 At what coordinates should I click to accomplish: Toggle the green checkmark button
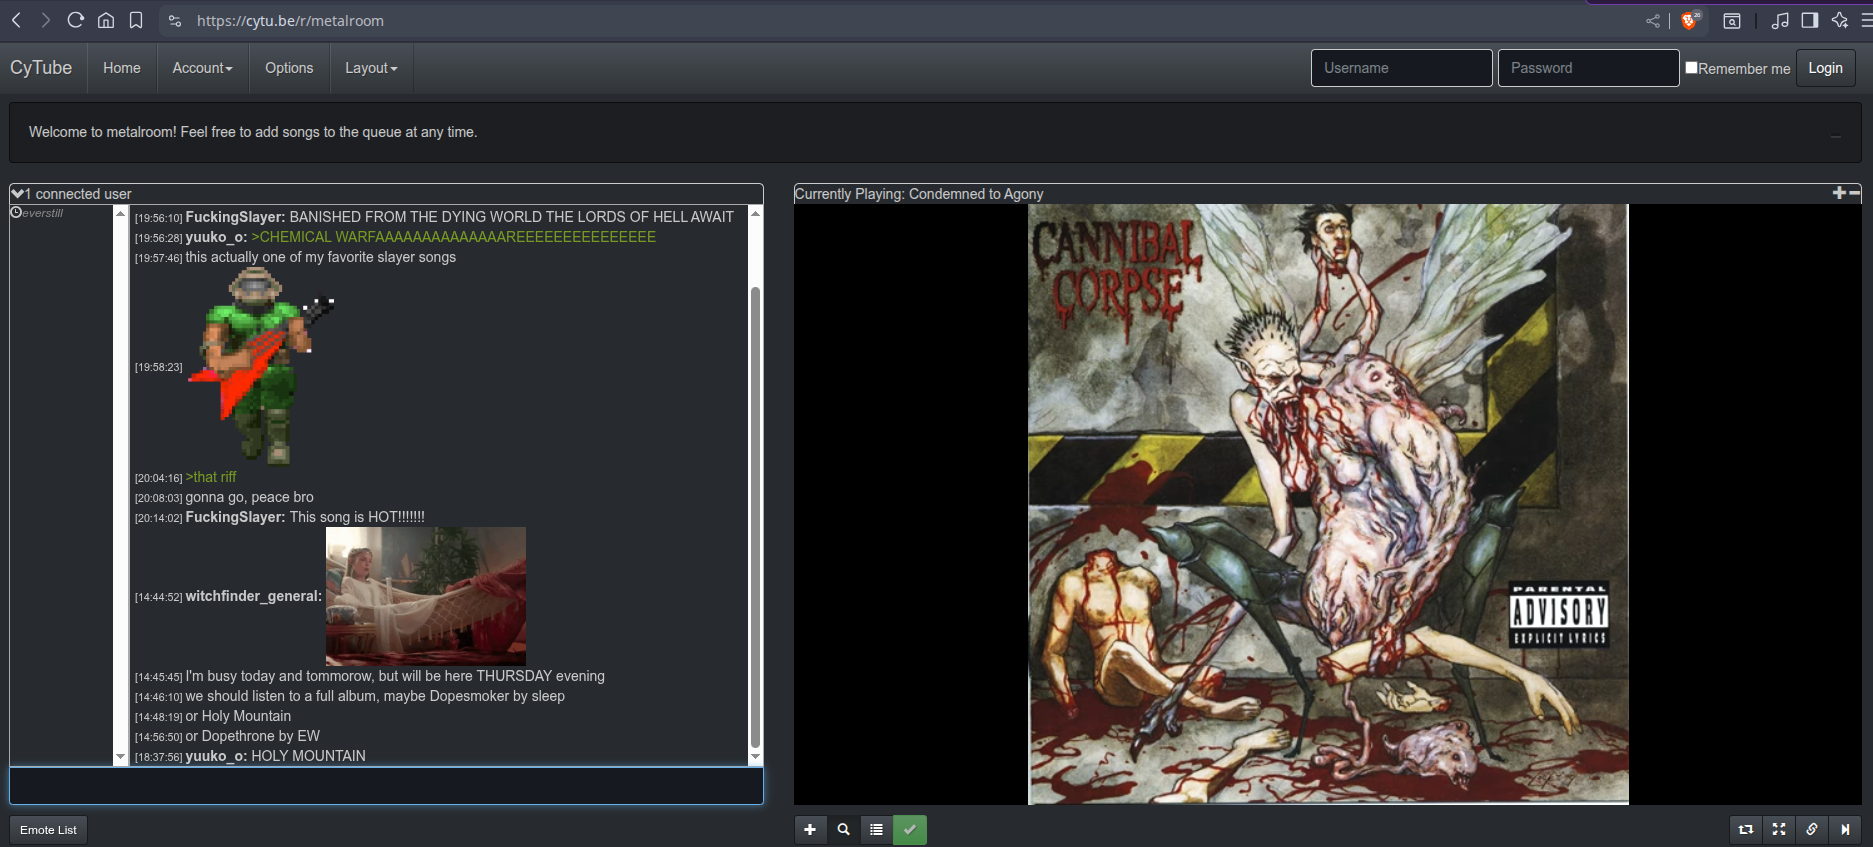click(x=910, y=829)
